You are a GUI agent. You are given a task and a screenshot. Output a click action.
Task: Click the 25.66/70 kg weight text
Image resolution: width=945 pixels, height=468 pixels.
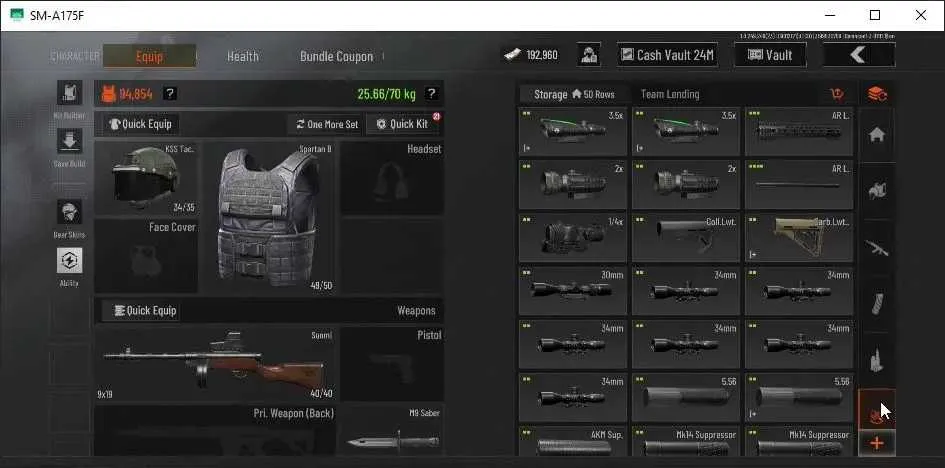386,94
